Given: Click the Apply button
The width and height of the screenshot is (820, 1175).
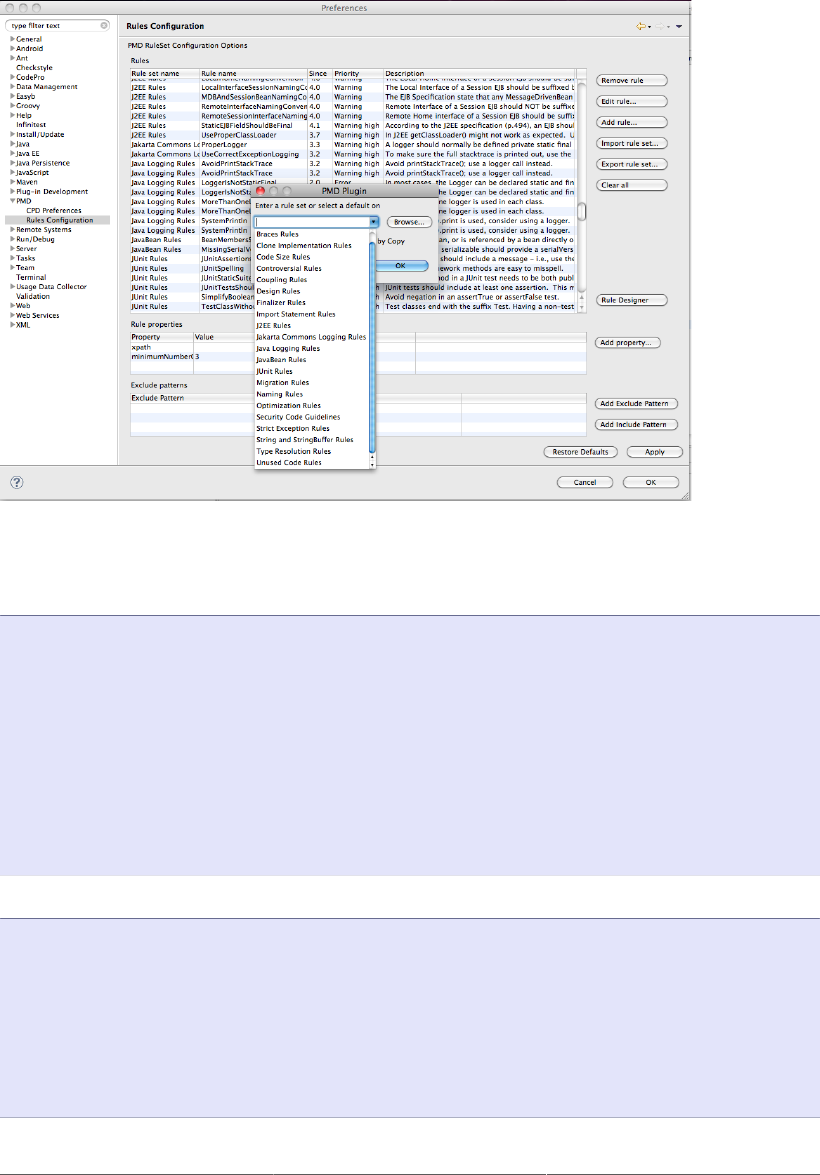Looking at the screenshot, I should point(655,452).
